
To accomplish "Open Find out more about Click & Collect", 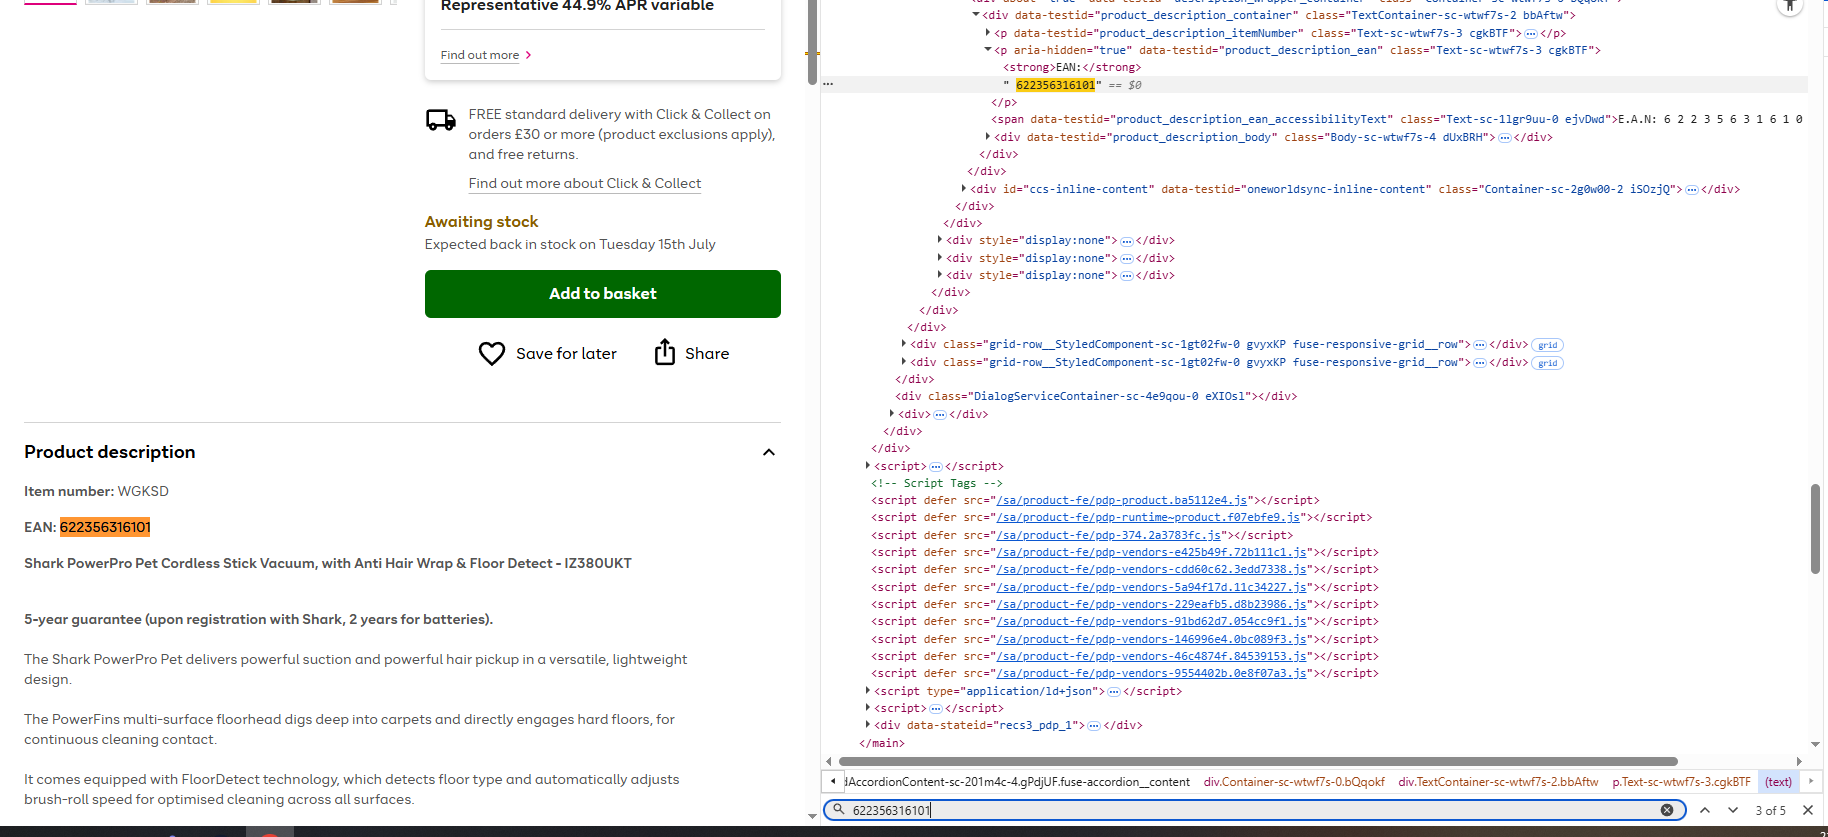I will pos(585,183).
